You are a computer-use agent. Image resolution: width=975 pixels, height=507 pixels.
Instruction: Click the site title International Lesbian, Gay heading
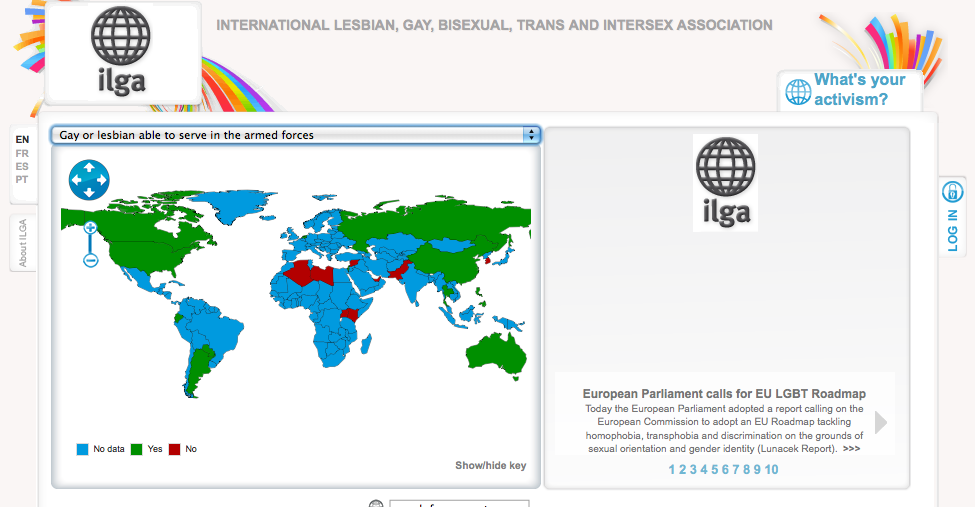point(494,26)
